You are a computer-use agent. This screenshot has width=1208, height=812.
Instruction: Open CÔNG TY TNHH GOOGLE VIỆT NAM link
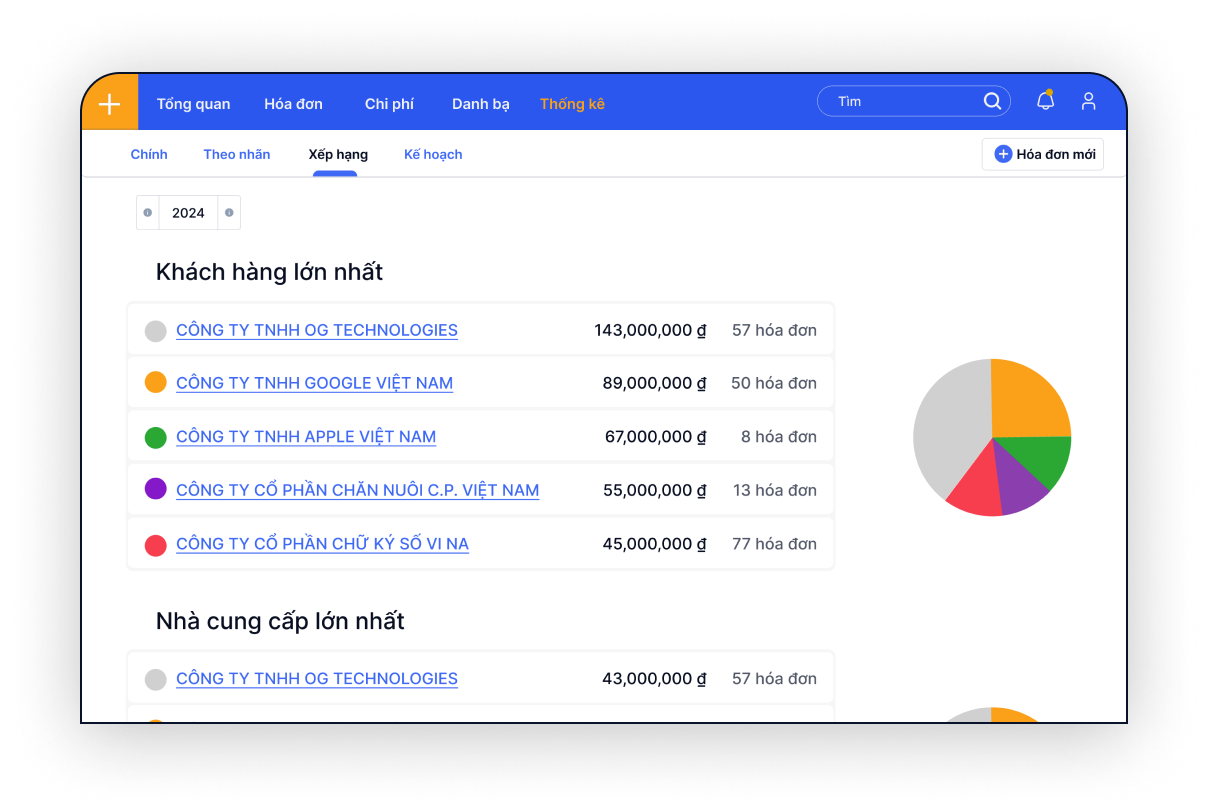[314, 383]
